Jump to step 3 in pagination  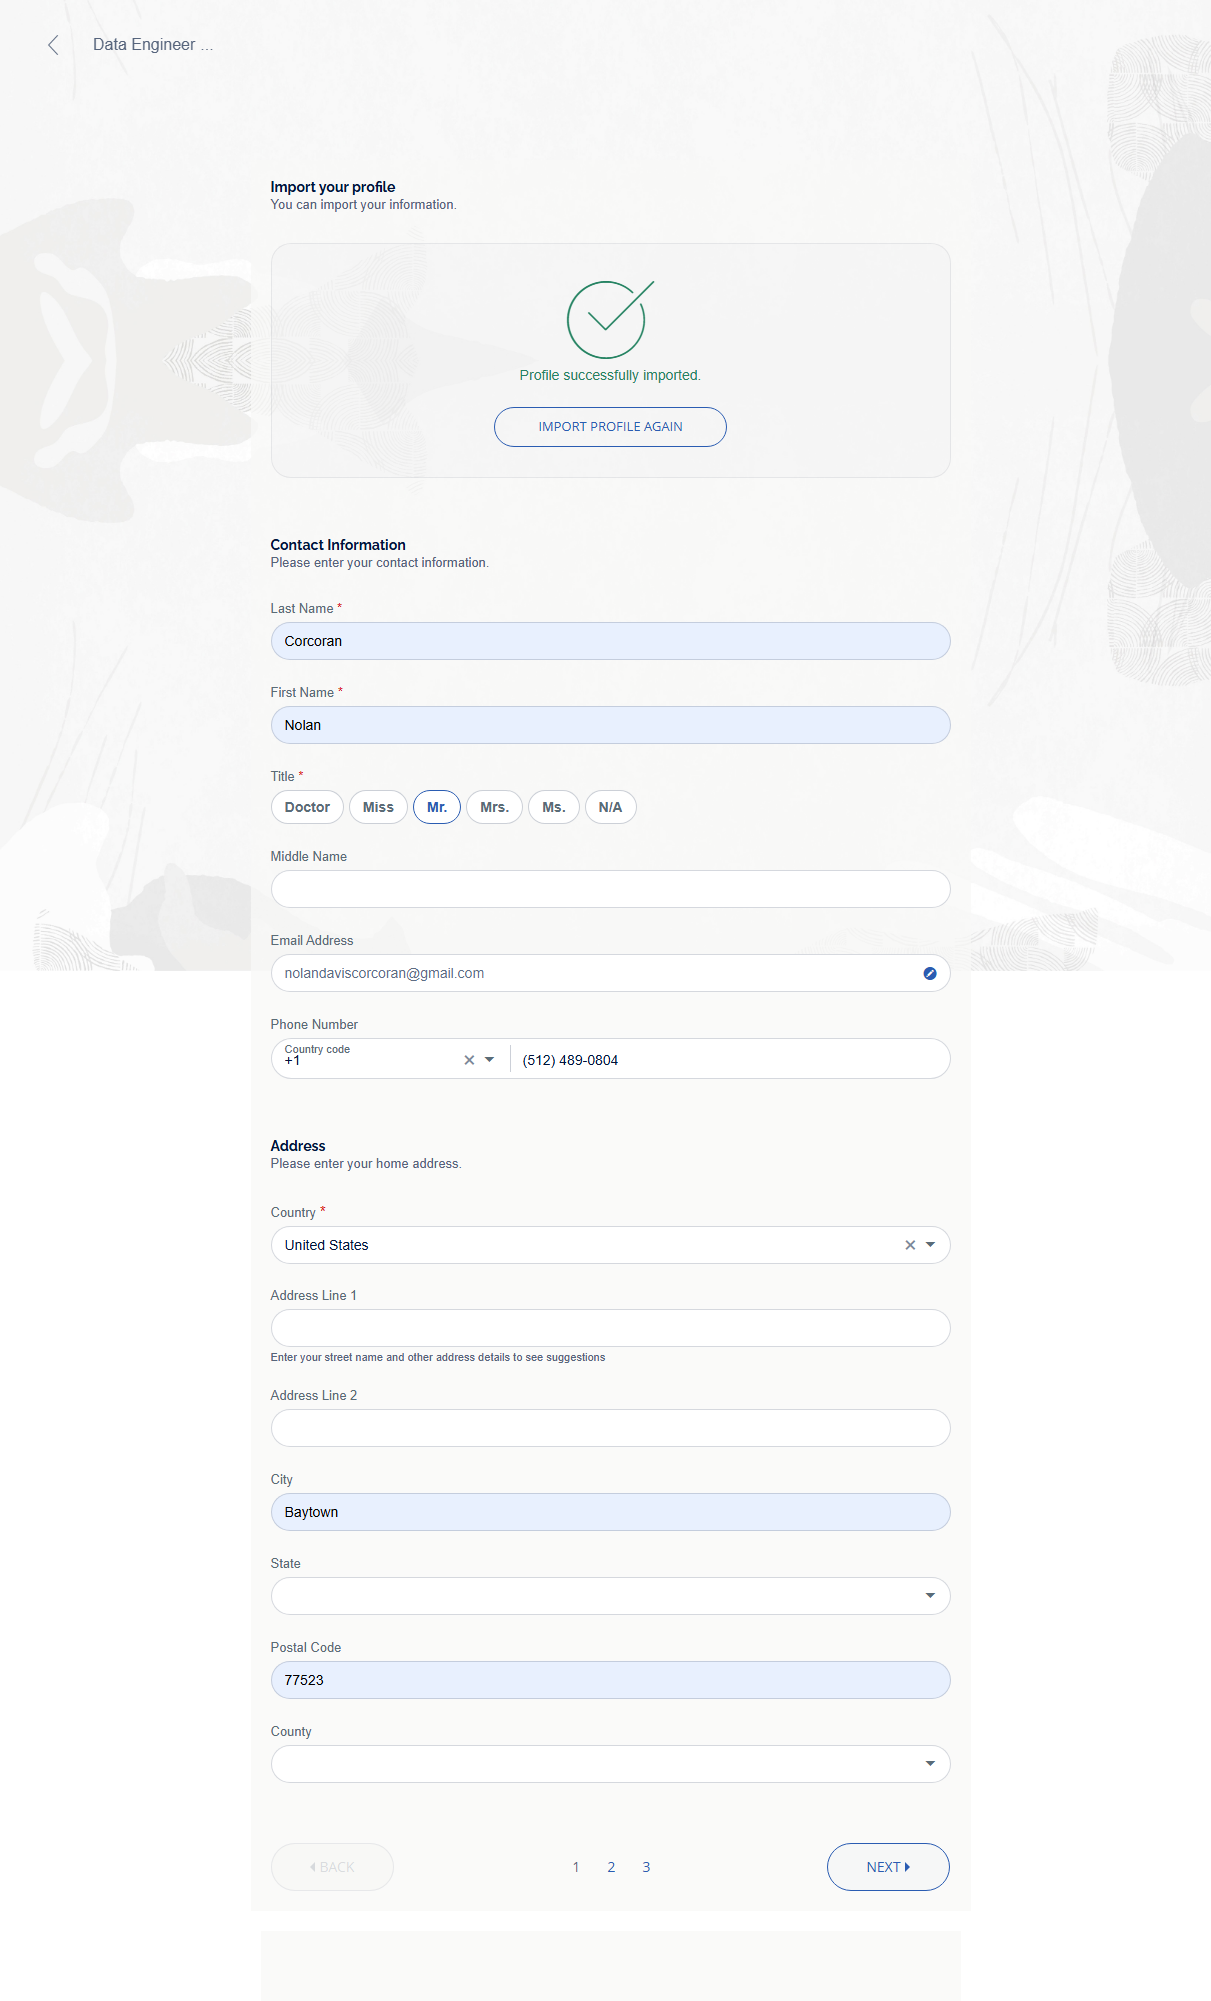646,1867
